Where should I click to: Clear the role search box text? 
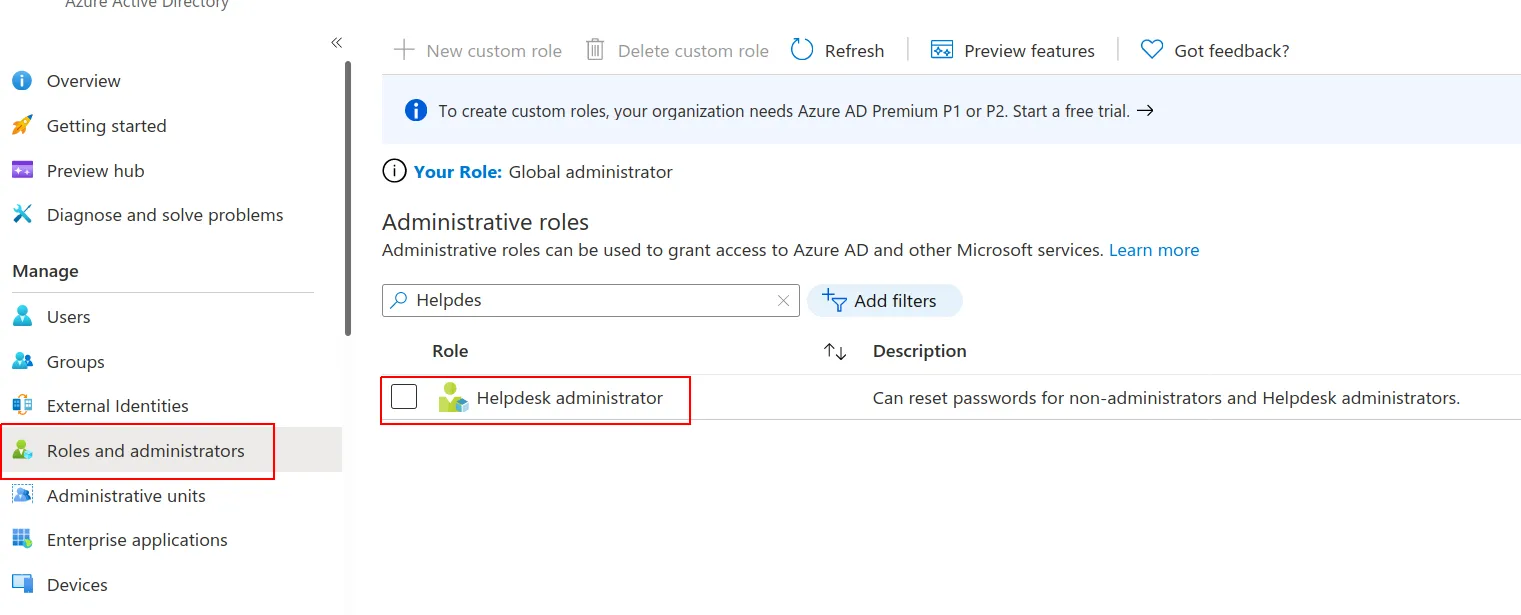(784, 301)
